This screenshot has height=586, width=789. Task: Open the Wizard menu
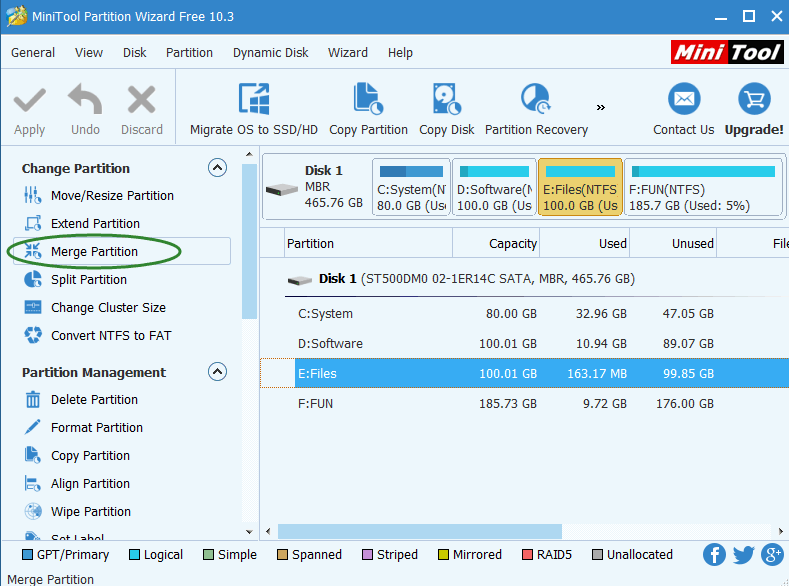[348, 53]
